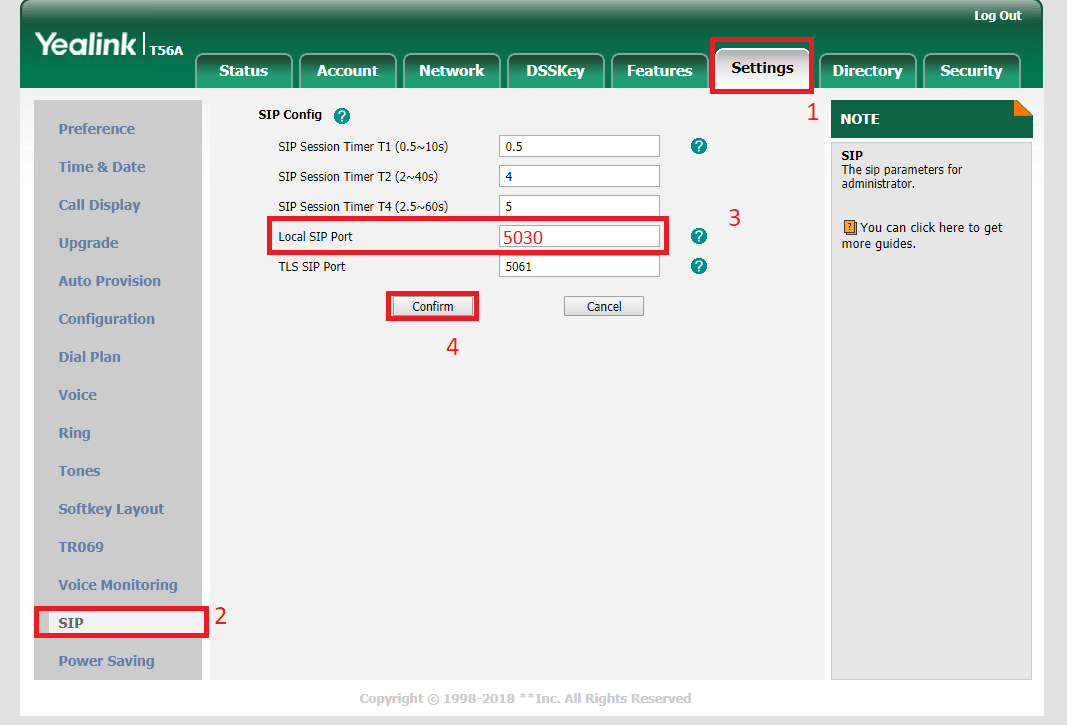Viewport: 1067px width, 725px height.
Task: Go to Softkey Layout settings
Action: pyautogui.click(x=112, y=509)
